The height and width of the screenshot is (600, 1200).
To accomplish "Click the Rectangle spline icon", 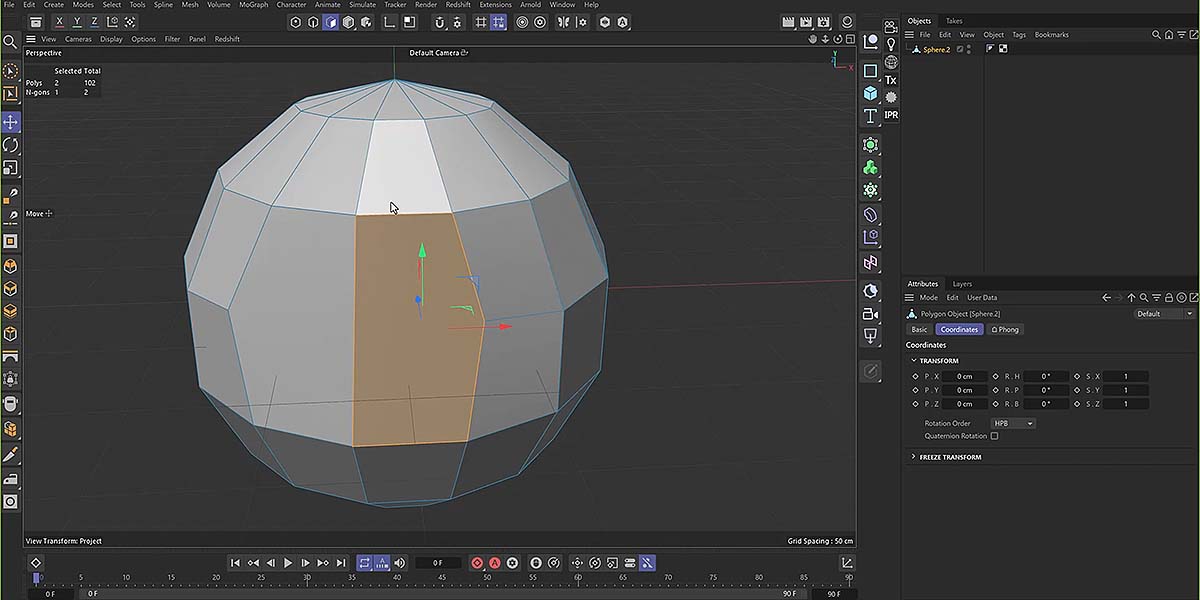I will [x=871, y=71].
